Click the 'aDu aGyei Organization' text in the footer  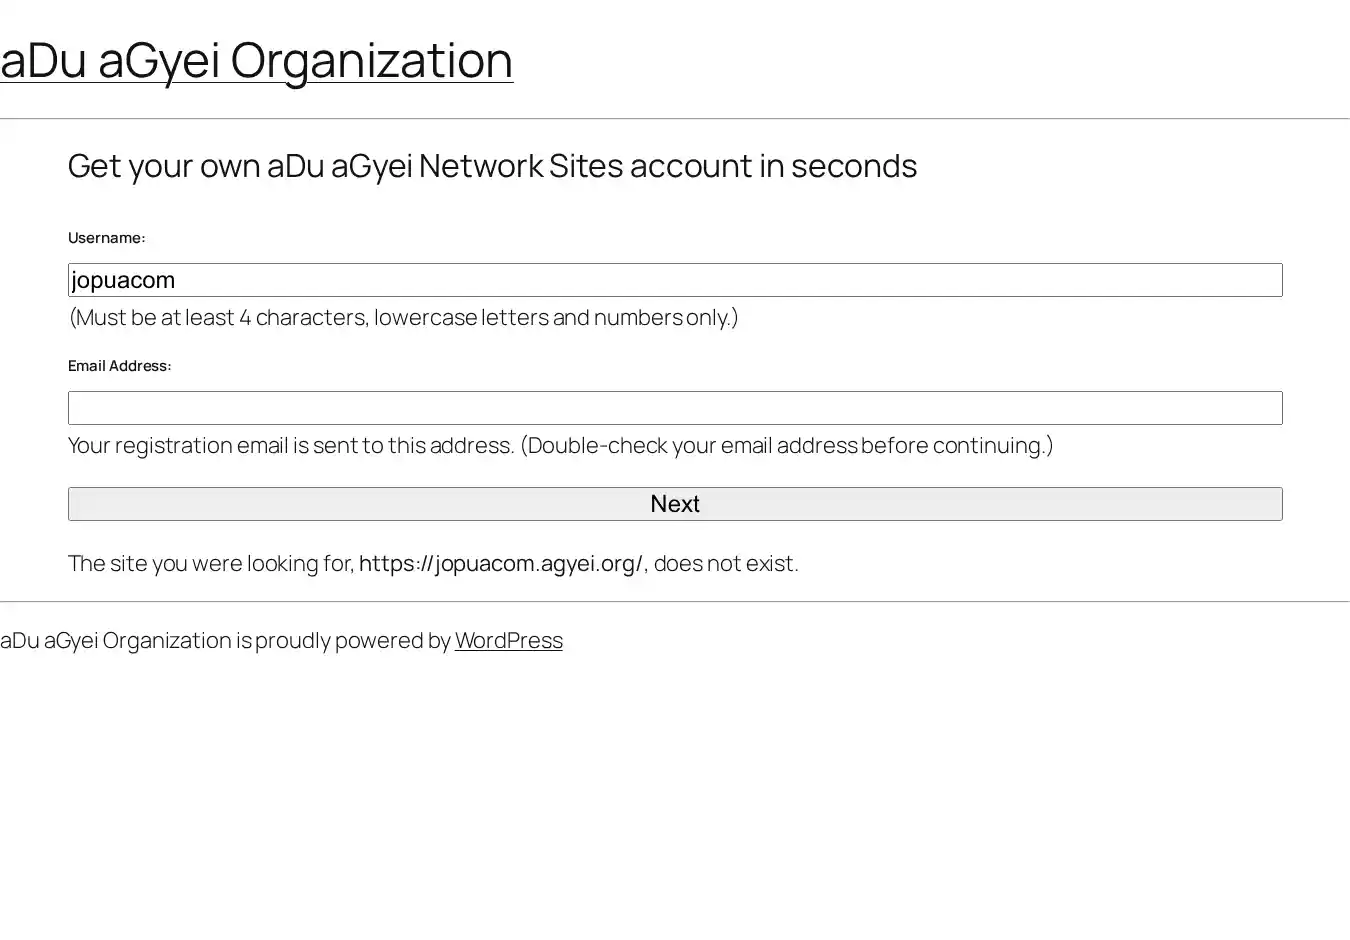pos(116,640)
